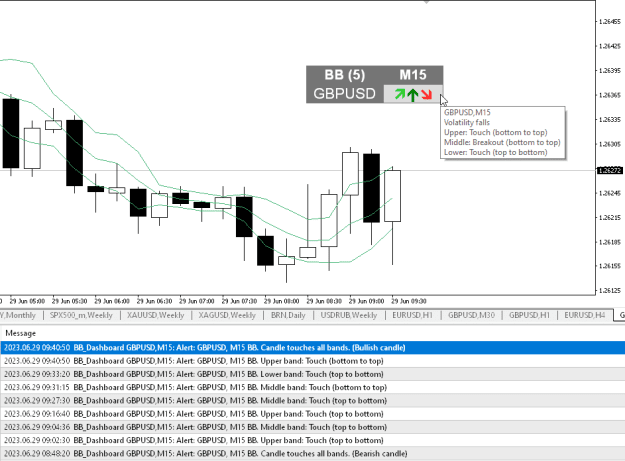
Task: Select the 09:16:40 Upper band touch alert
Action: point(312,414)
